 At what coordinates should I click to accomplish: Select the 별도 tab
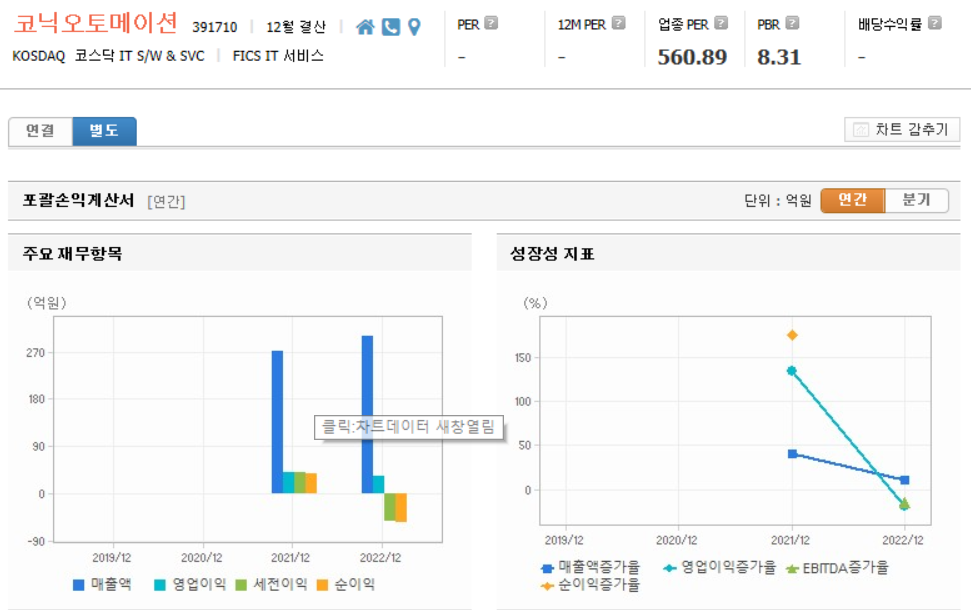pyautogui.click(x=104, y=131)
